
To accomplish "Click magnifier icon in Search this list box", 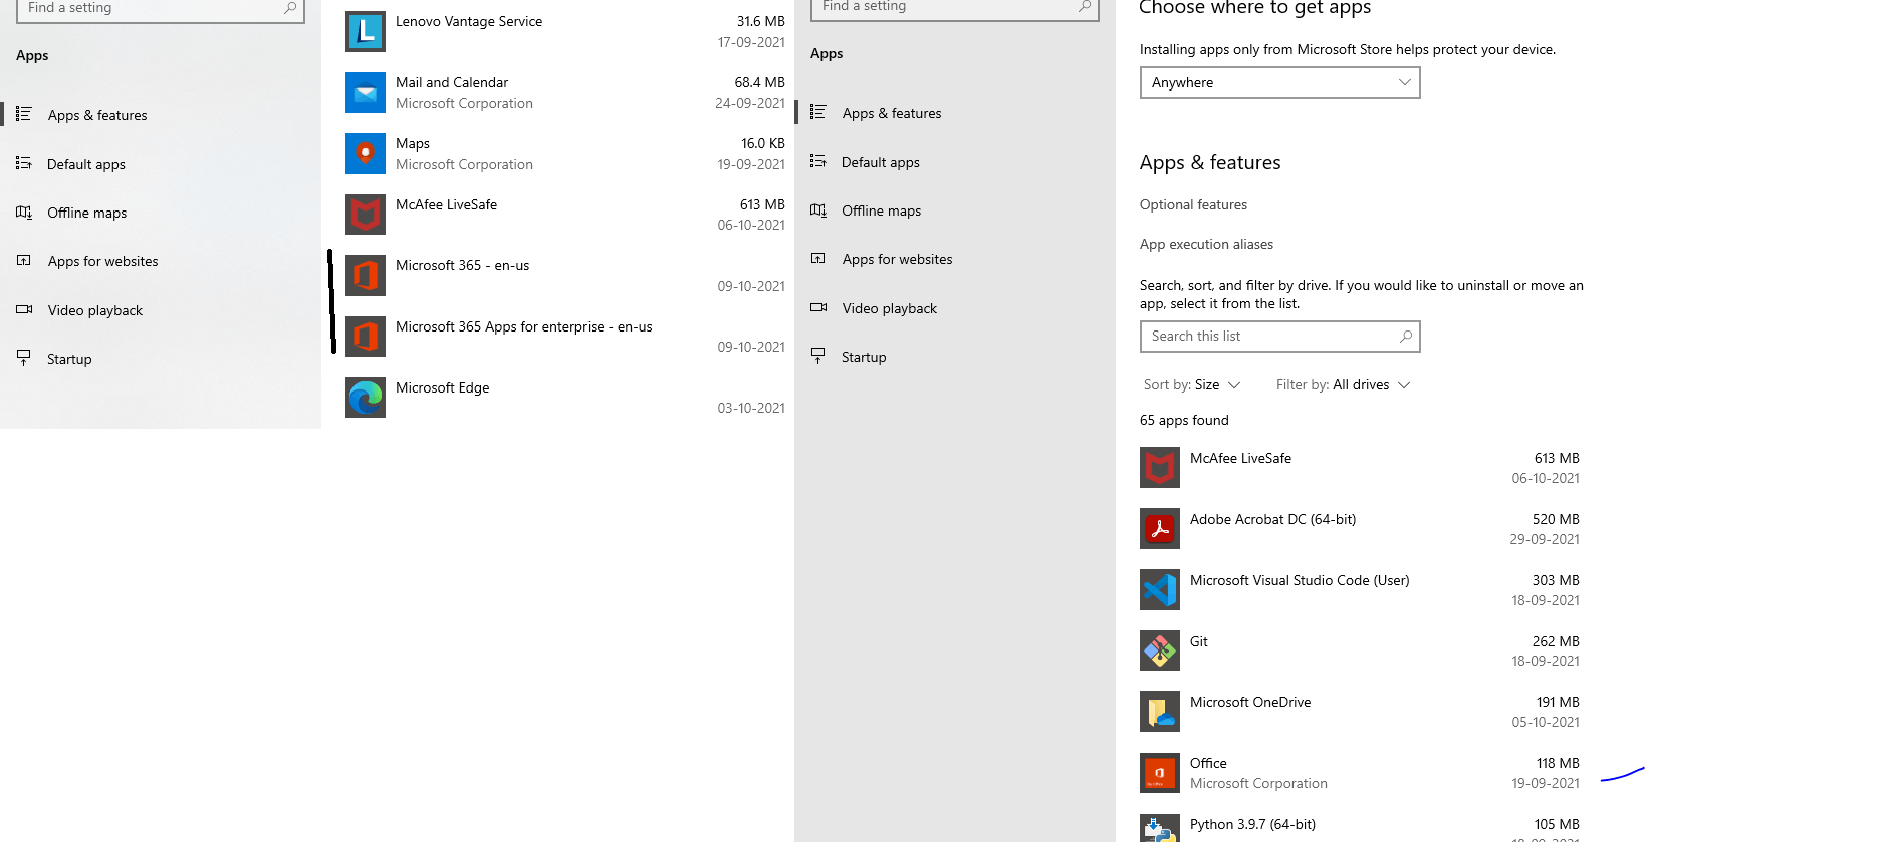I will pos(1406,336).
